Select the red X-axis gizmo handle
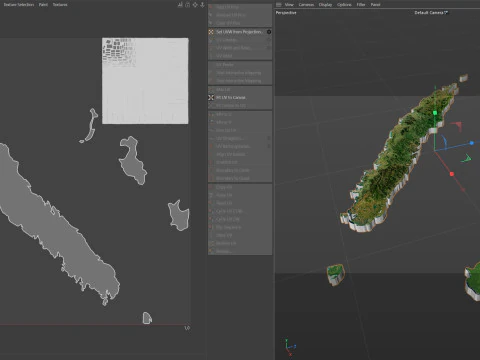 [x=452, y=174]
